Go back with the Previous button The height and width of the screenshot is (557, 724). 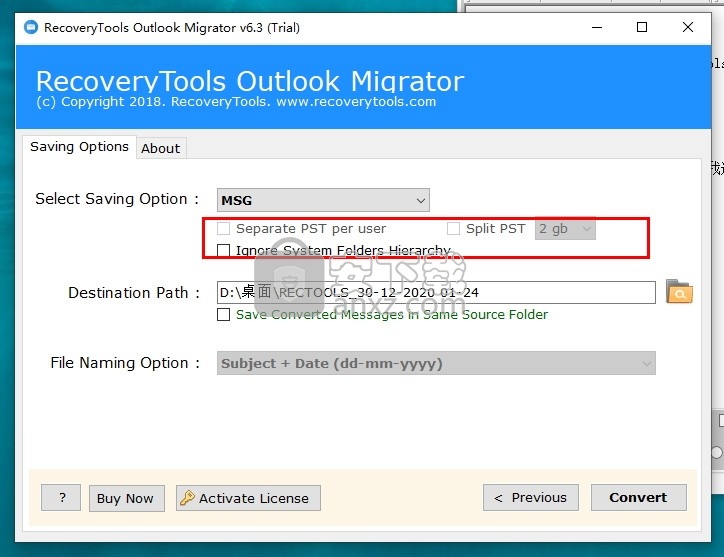(x=531, y=497)
